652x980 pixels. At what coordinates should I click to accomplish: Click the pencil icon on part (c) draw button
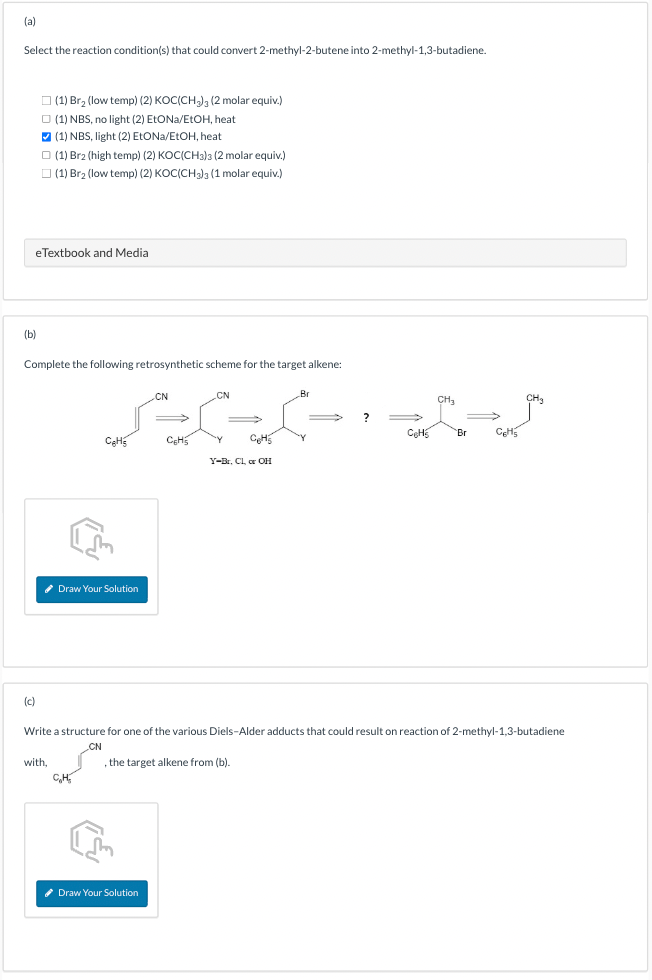pyautogui.click(x=49, y=893)
